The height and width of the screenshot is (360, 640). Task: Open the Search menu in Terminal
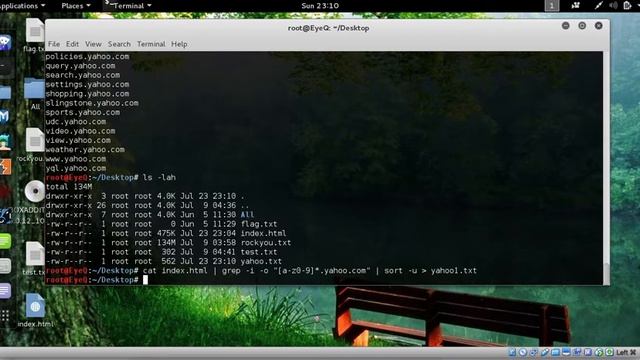coord(119,44)
